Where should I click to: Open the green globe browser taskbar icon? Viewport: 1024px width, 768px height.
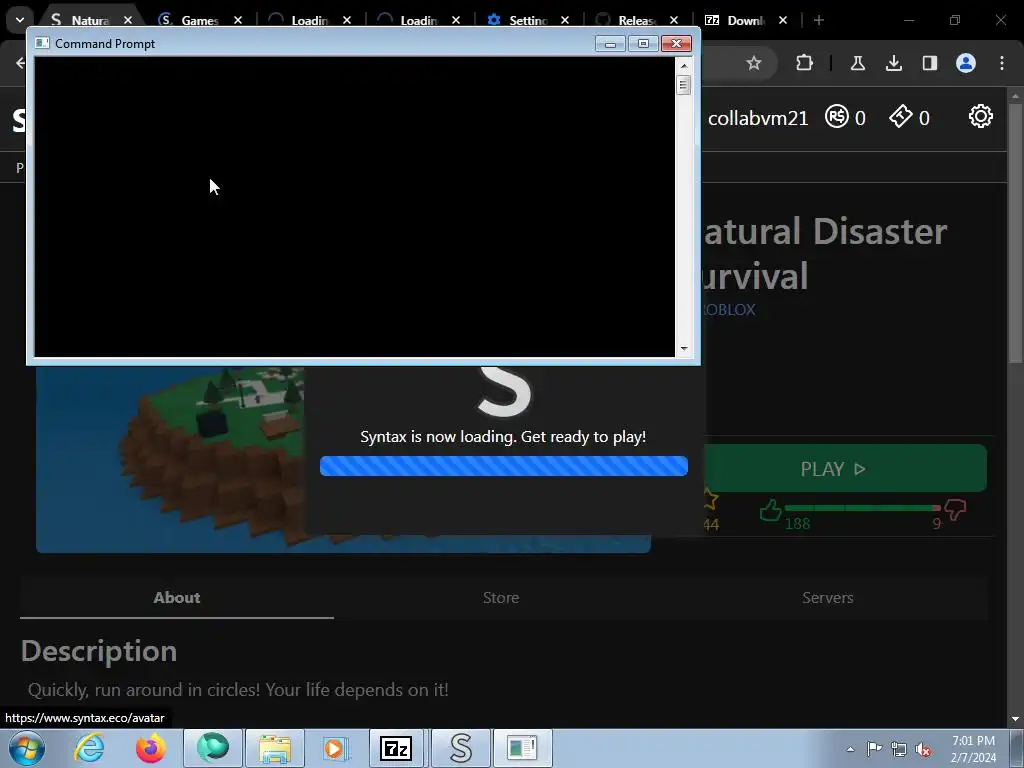[212, 748]
